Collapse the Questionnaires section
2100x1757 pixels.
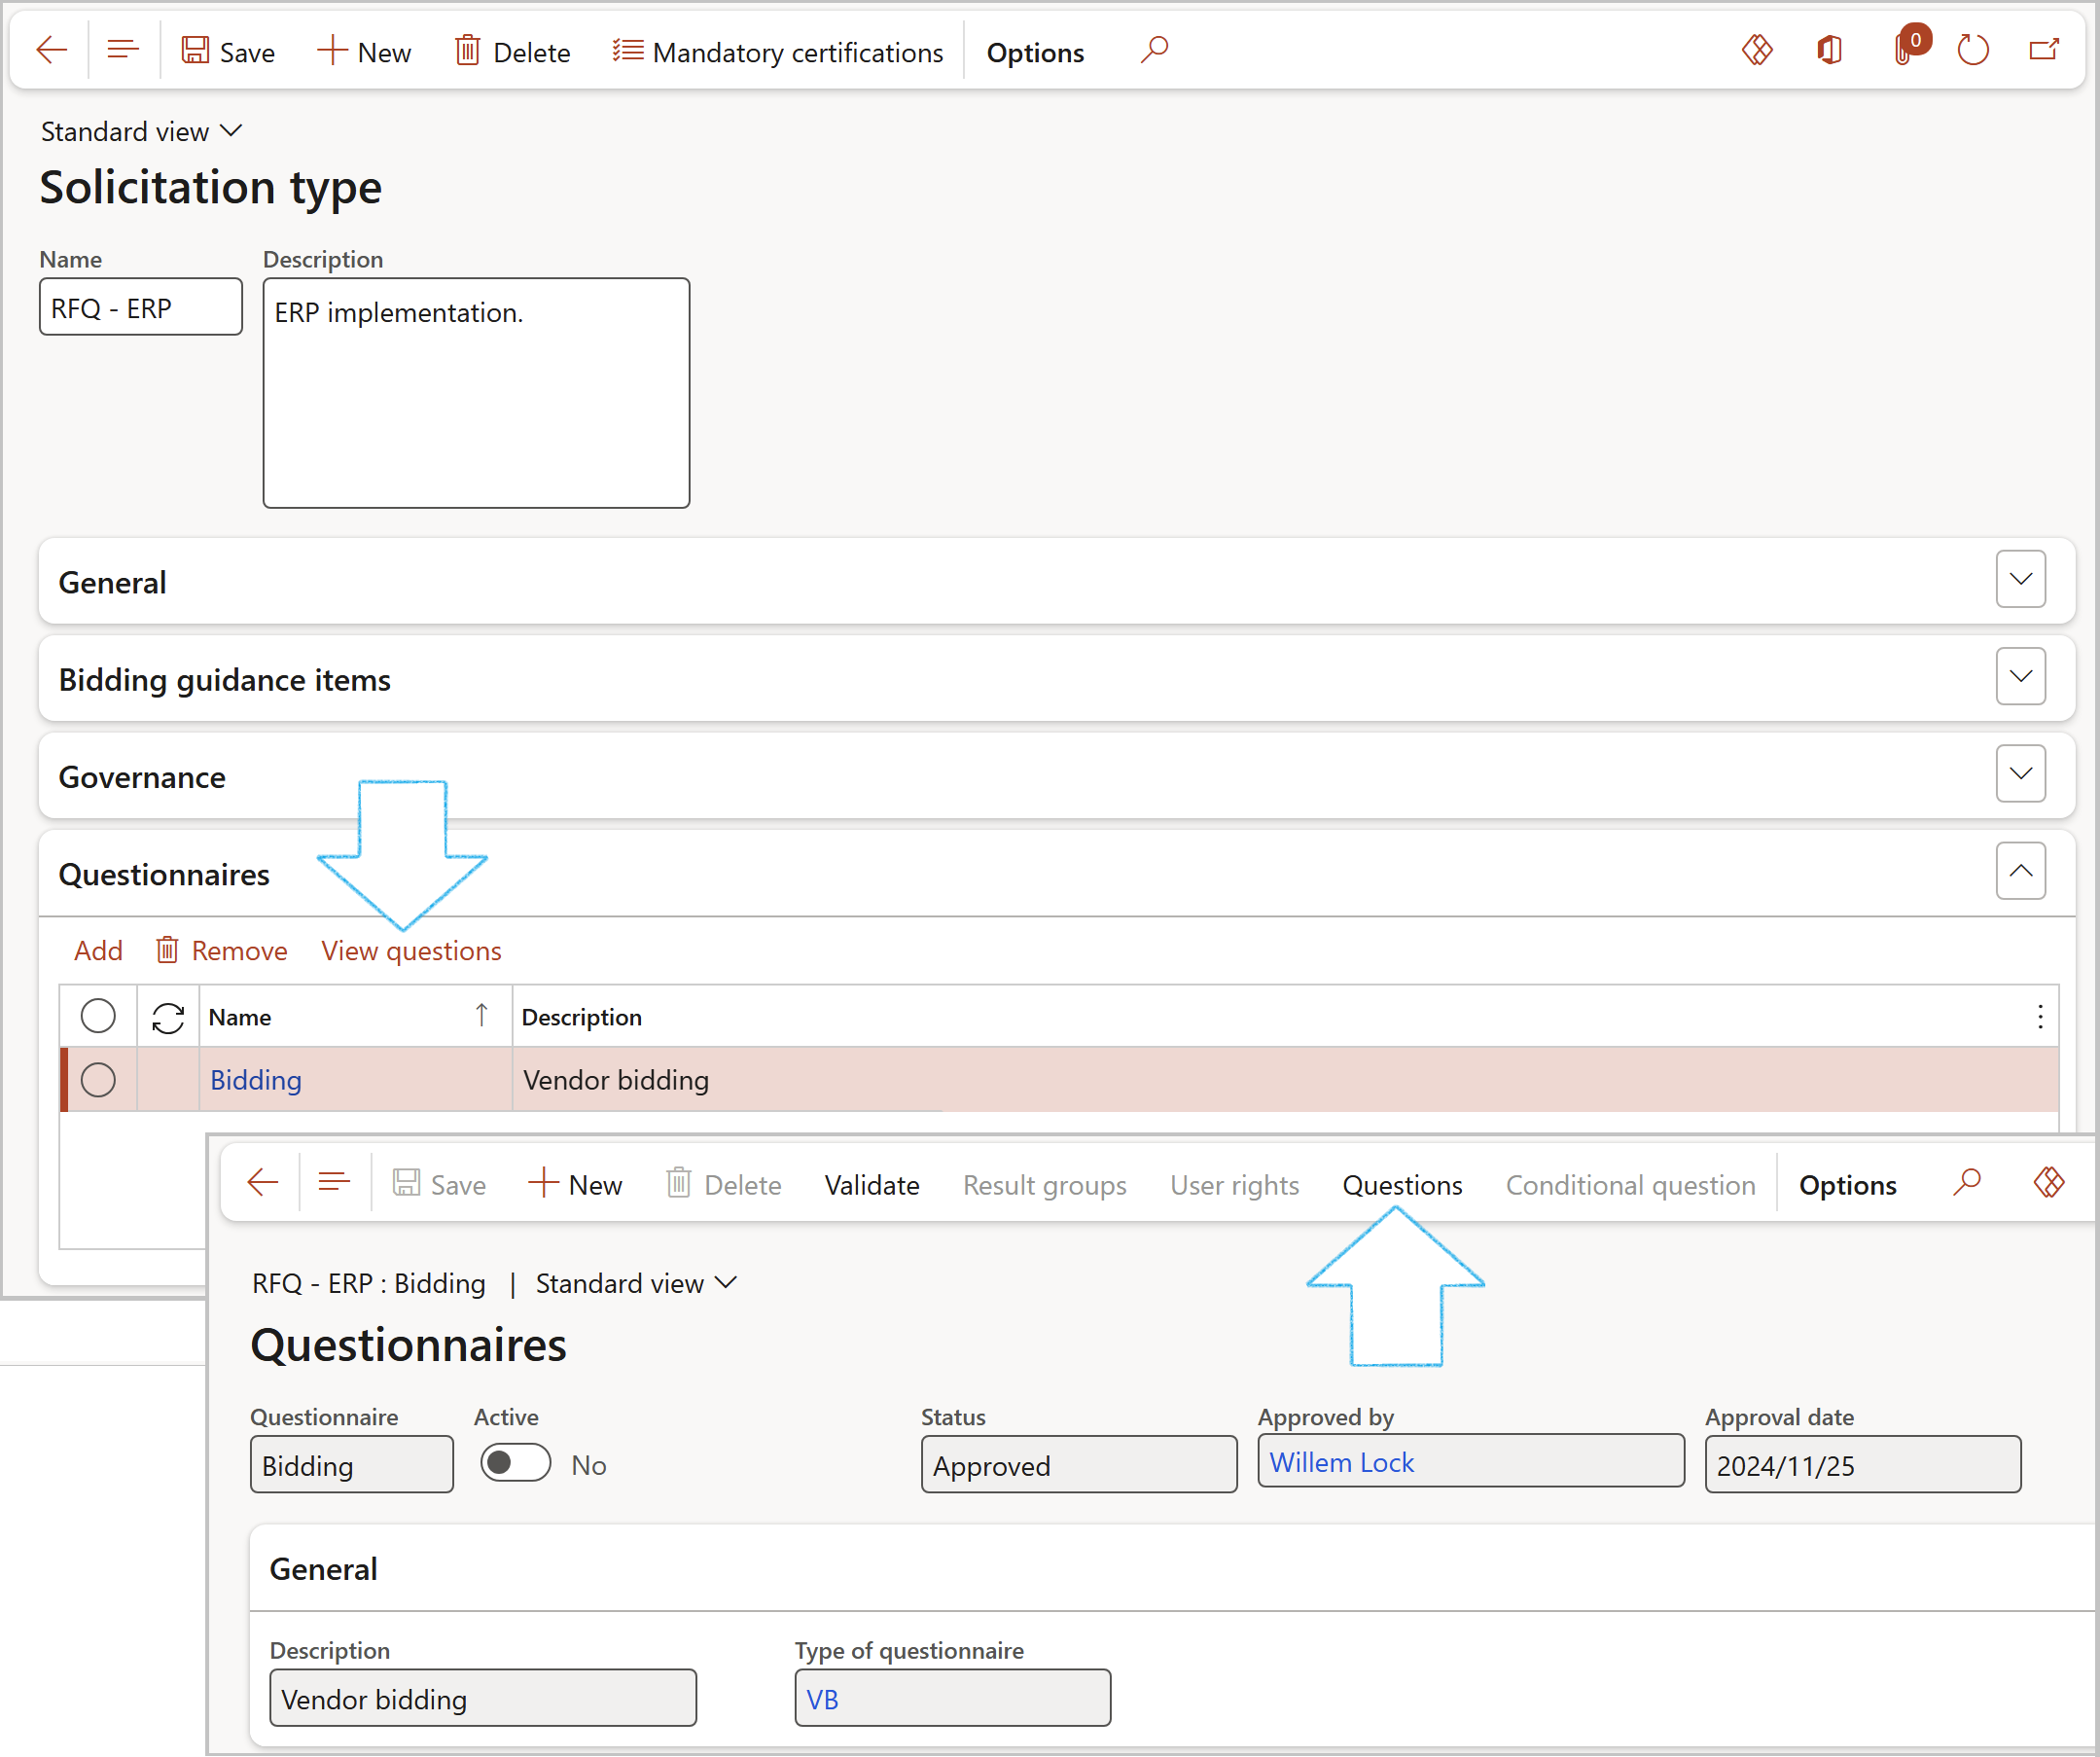coord(2020,872)
